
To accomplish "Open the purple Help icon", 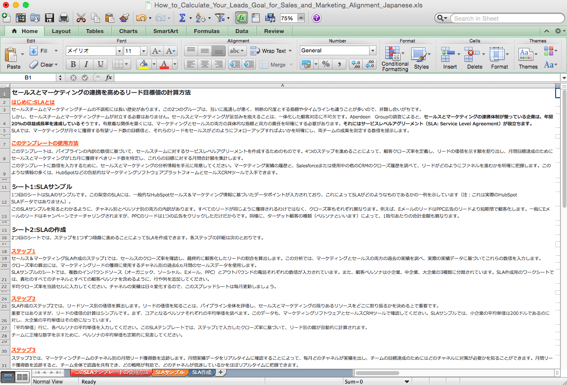I will (x=316, y=18).
